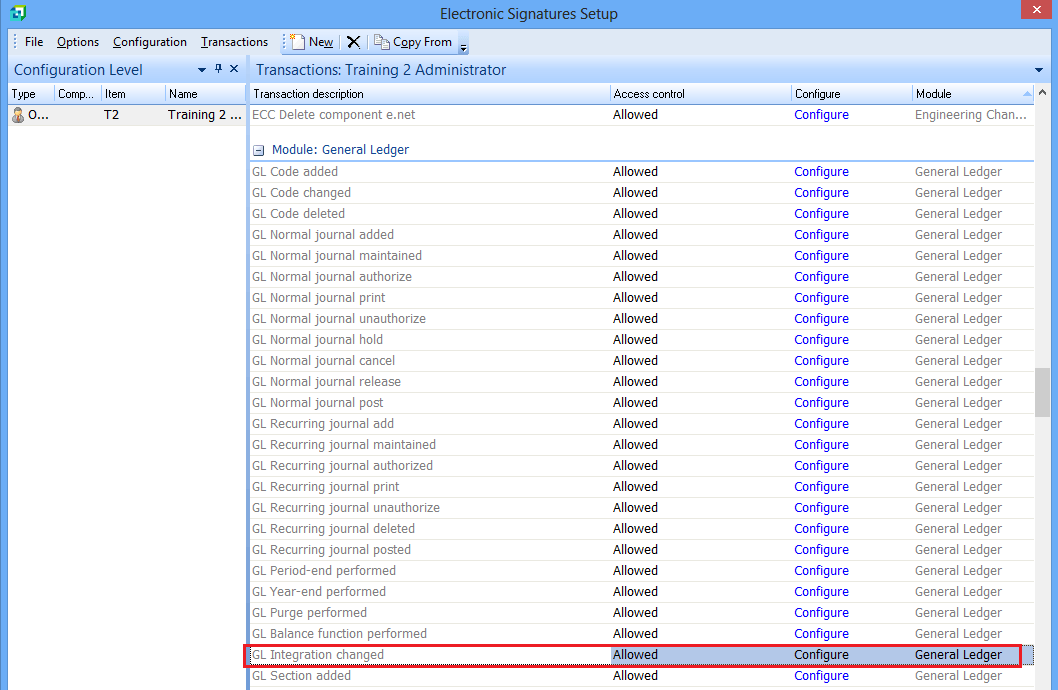
Task: Click the vertical scrollbar up arrow
Action: pos(1043,92)
